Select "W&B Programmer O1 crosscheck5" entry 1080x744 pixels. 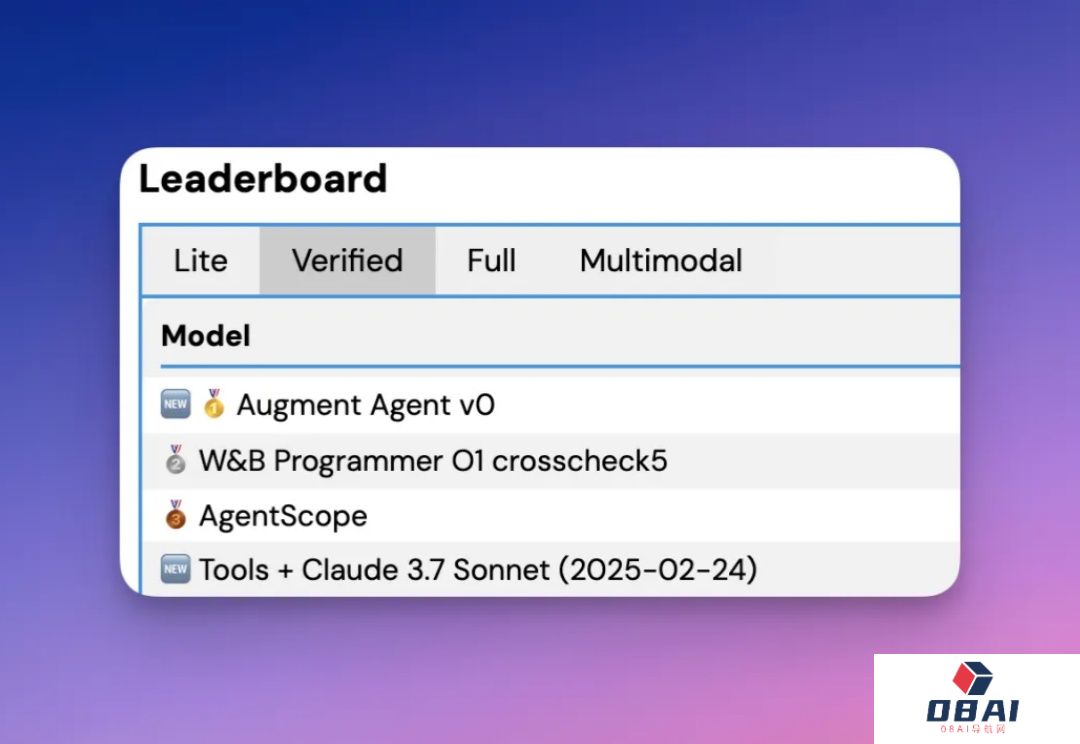(x=433, y=461)
